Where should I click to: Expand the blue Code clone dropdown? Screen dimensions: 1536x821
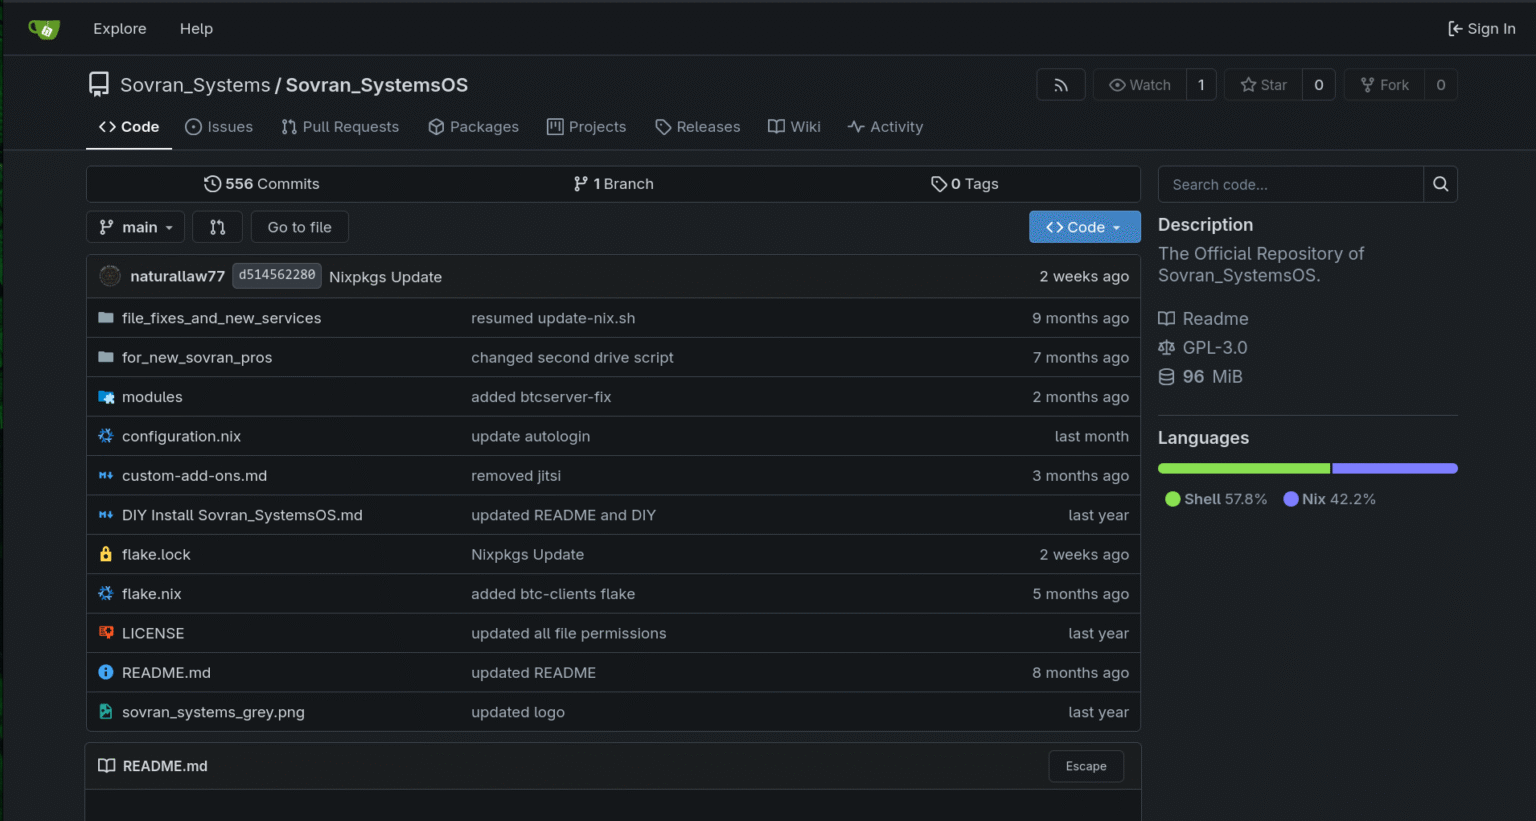[1085, 227]
